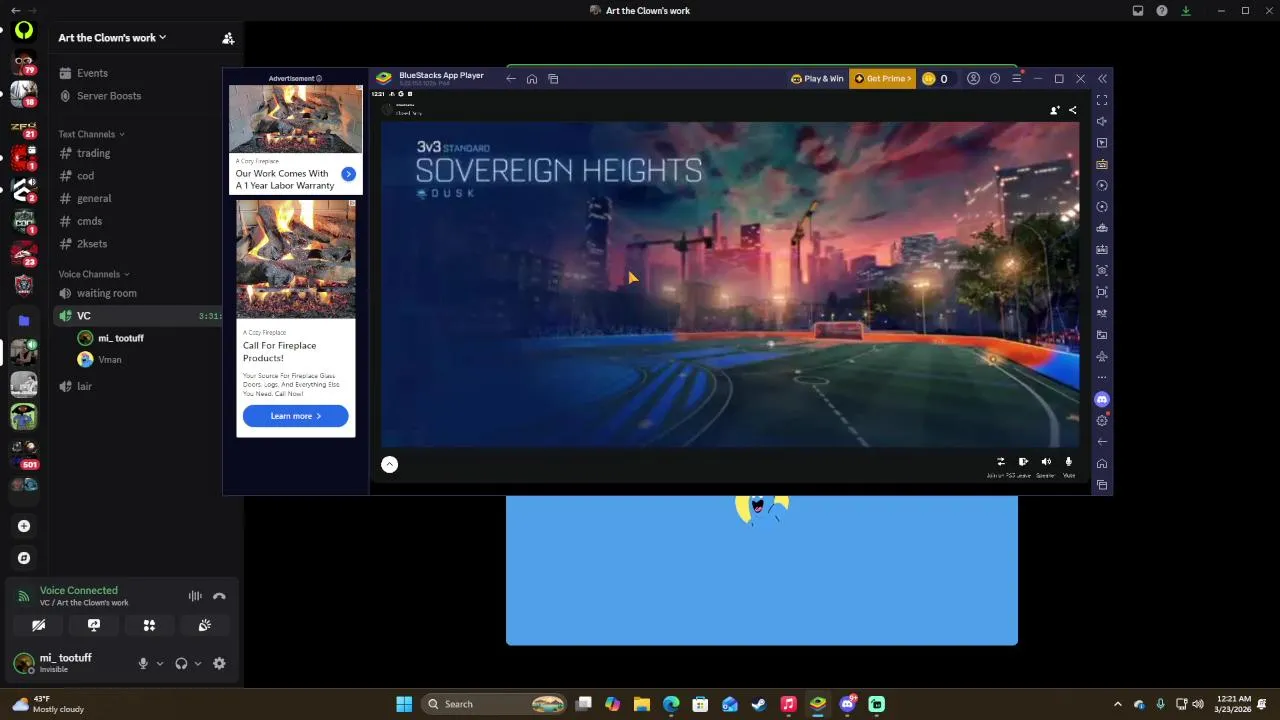
Task: Select mi_tootuff in the VC member list
Action: (x=120, y=338)
